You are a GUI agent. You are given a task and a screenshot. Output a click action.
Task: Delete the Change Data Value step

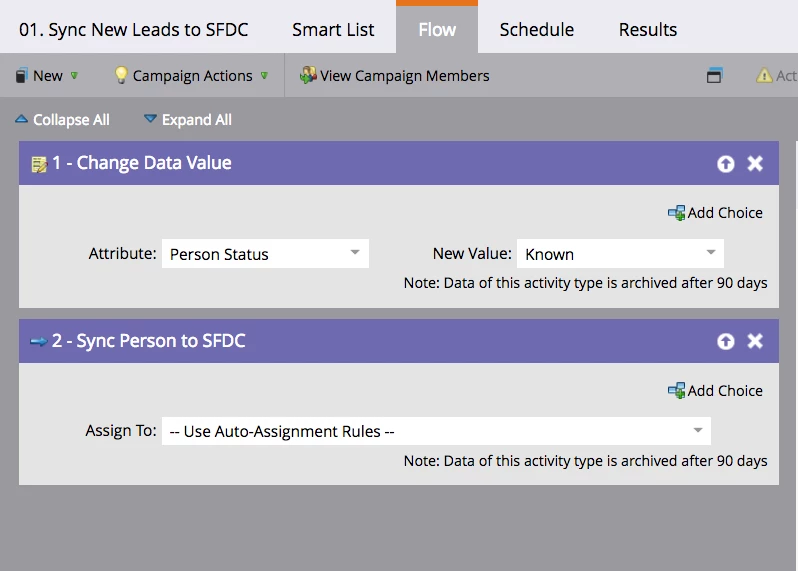click(x=755, y=164)
